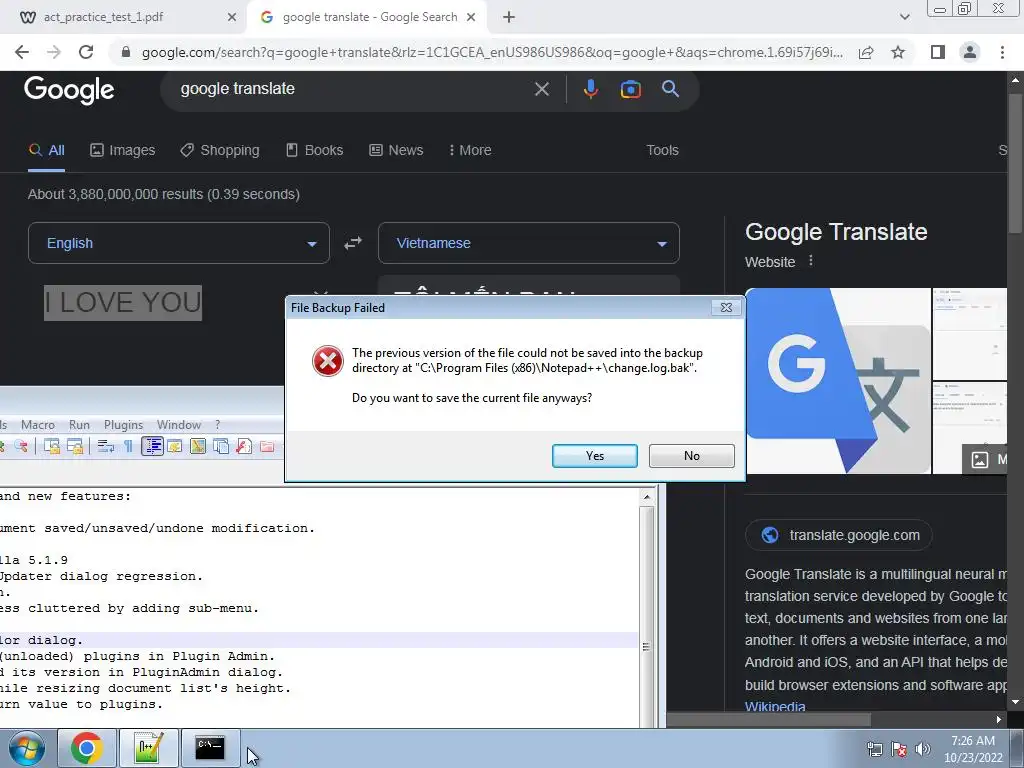Open source language English dropdown
This screenshot has height=768, width=1024.
(x=178, y=243)
